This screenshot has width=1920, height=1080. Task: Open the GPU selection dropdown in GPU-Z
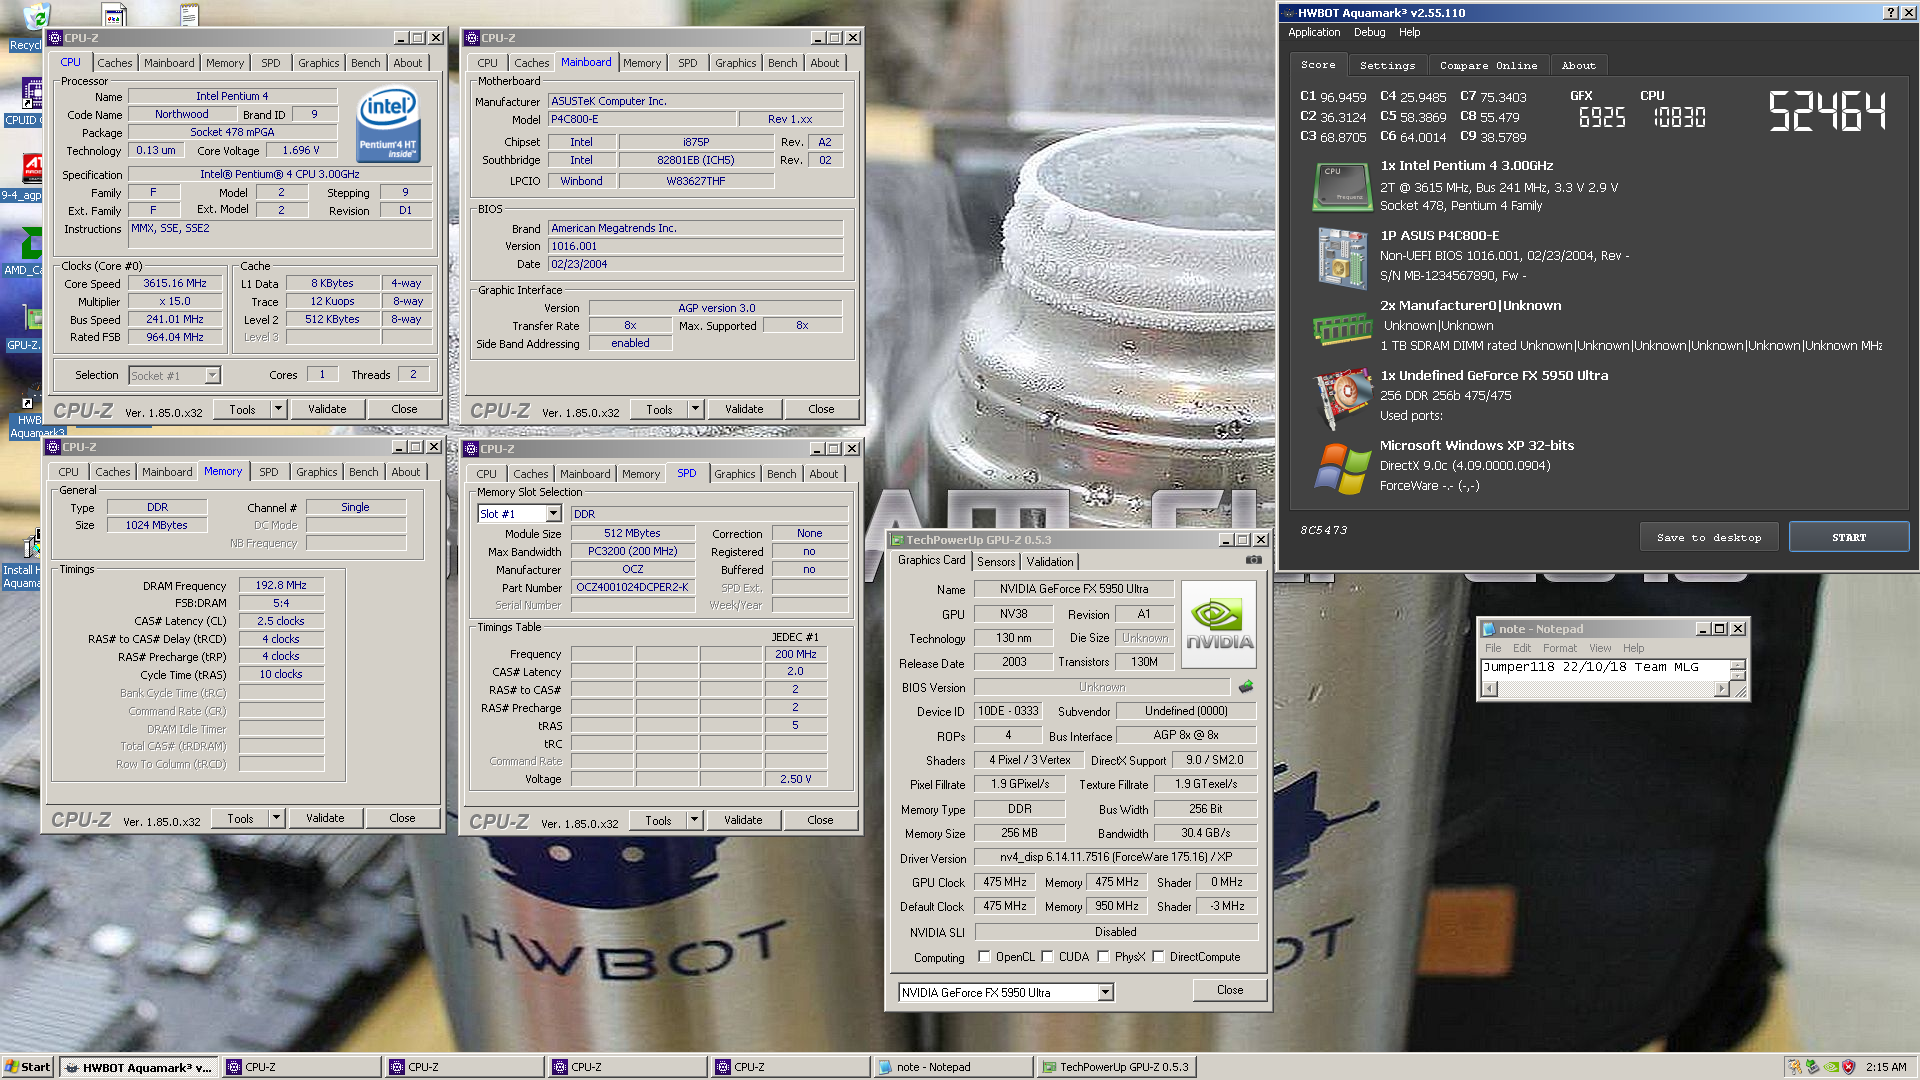[x=1105, y=992]
